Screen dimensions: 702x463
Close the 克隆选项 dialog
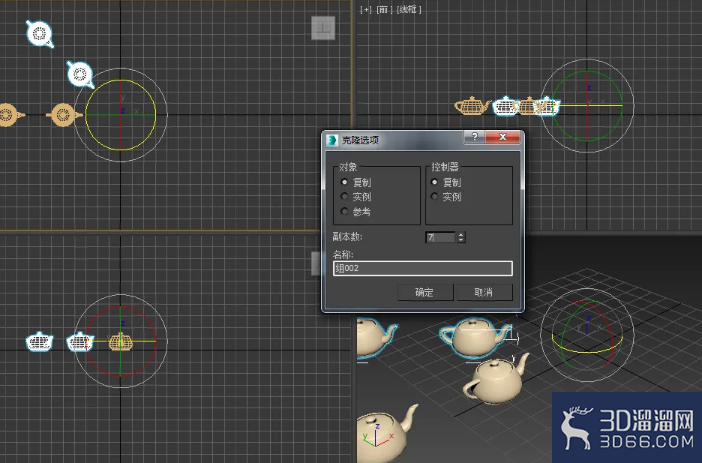(x=503, y=137)
